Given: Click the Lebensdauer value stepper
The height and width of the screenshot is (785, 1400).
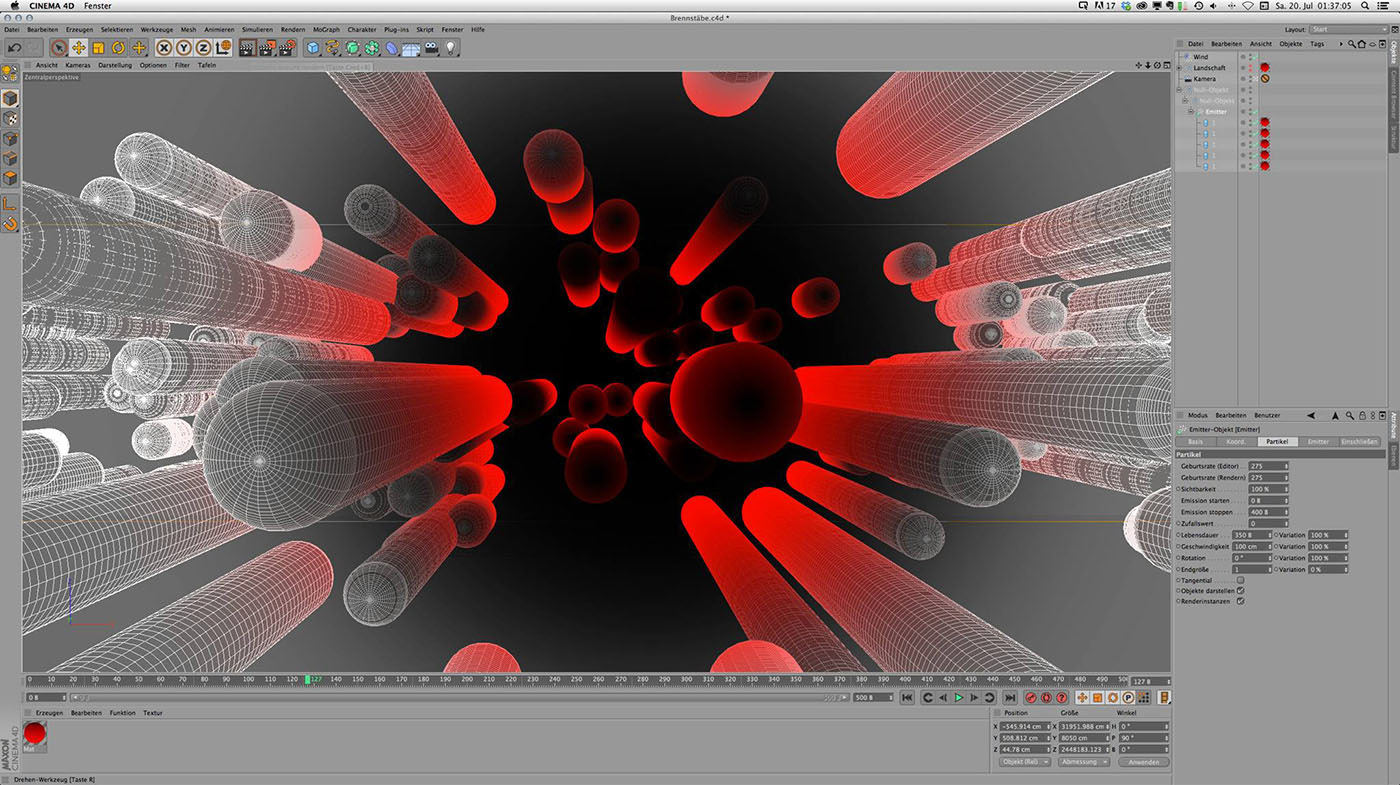Looking at the screenshot, I should coord(1270,535).
